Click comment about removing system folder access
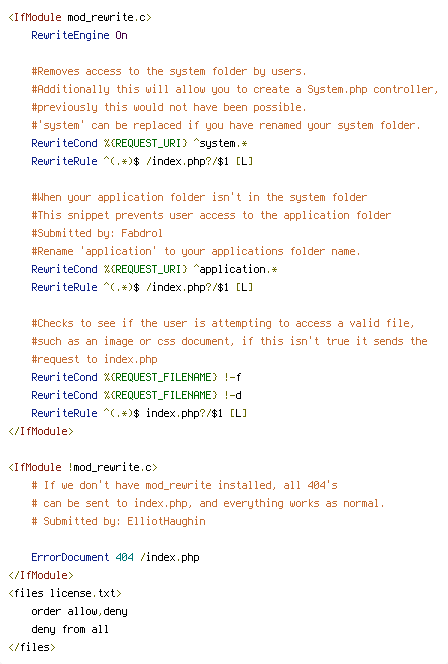 pyautogui.click(x=169, y=71)
